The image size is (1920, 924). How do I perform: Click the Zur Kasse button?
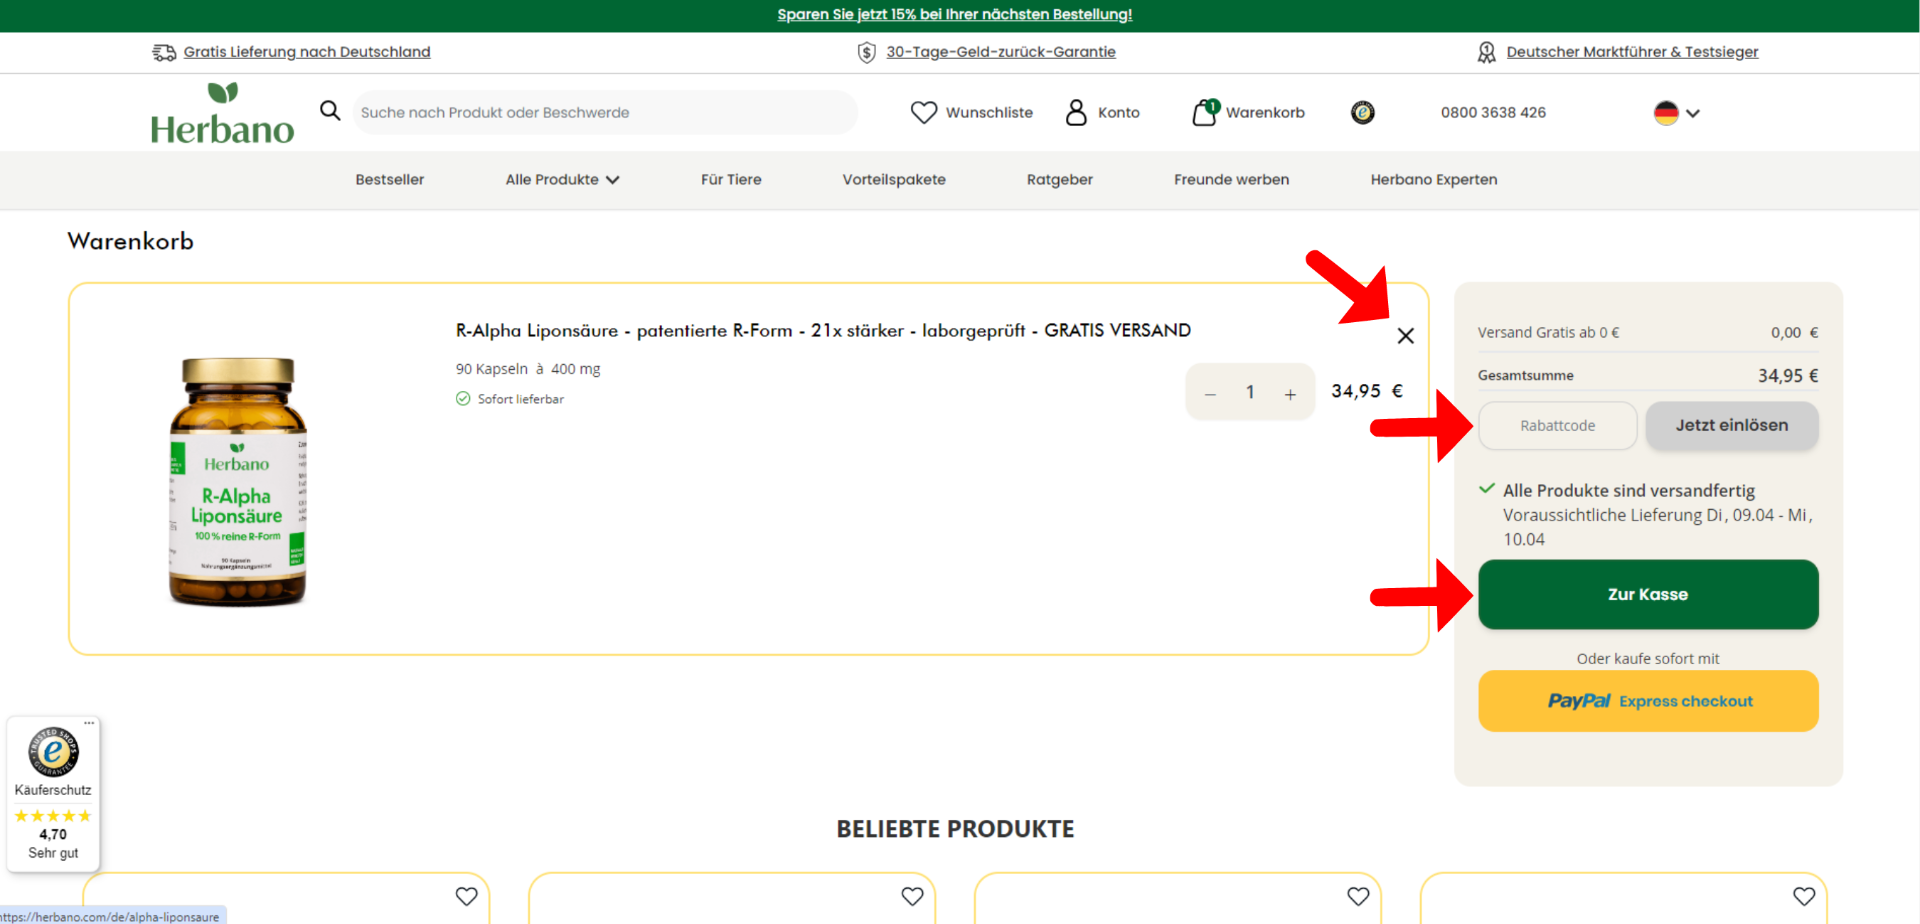tap(1647, 594)
